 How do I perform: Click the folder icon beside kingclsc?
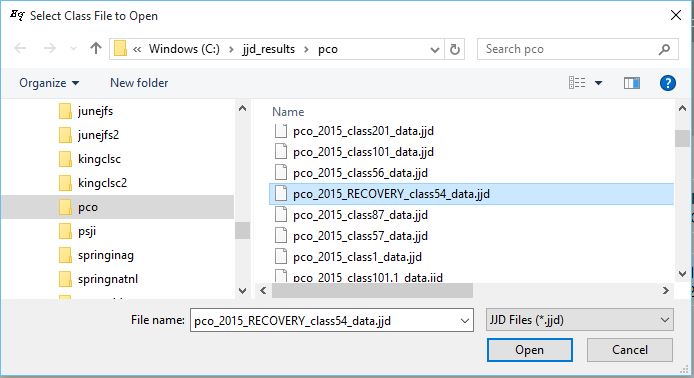coord(65,159)
